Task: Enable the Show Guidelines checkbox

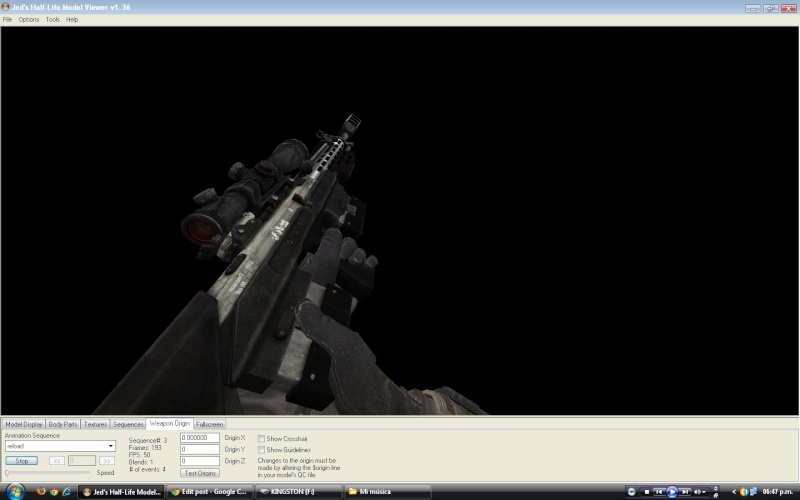Action: (x=261, y=450)
